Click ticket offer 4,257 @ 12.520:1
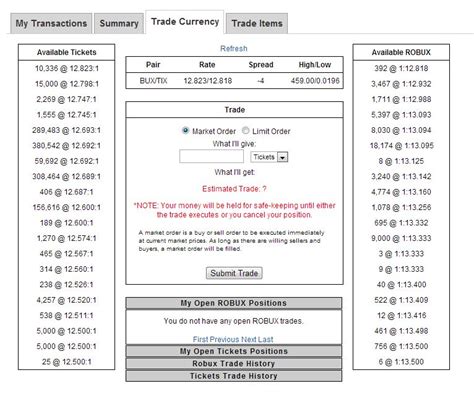 (x=67, y=300)
